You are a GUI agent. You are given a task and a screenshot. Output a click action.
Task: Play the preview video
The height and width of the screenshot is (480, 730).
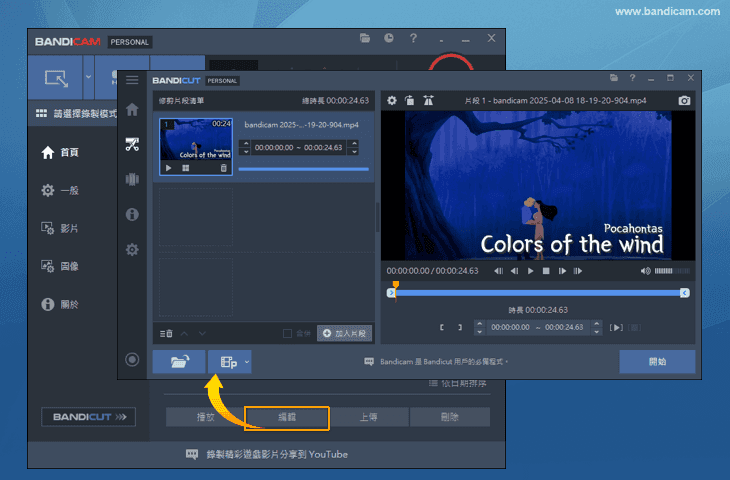tap(530, 271)
